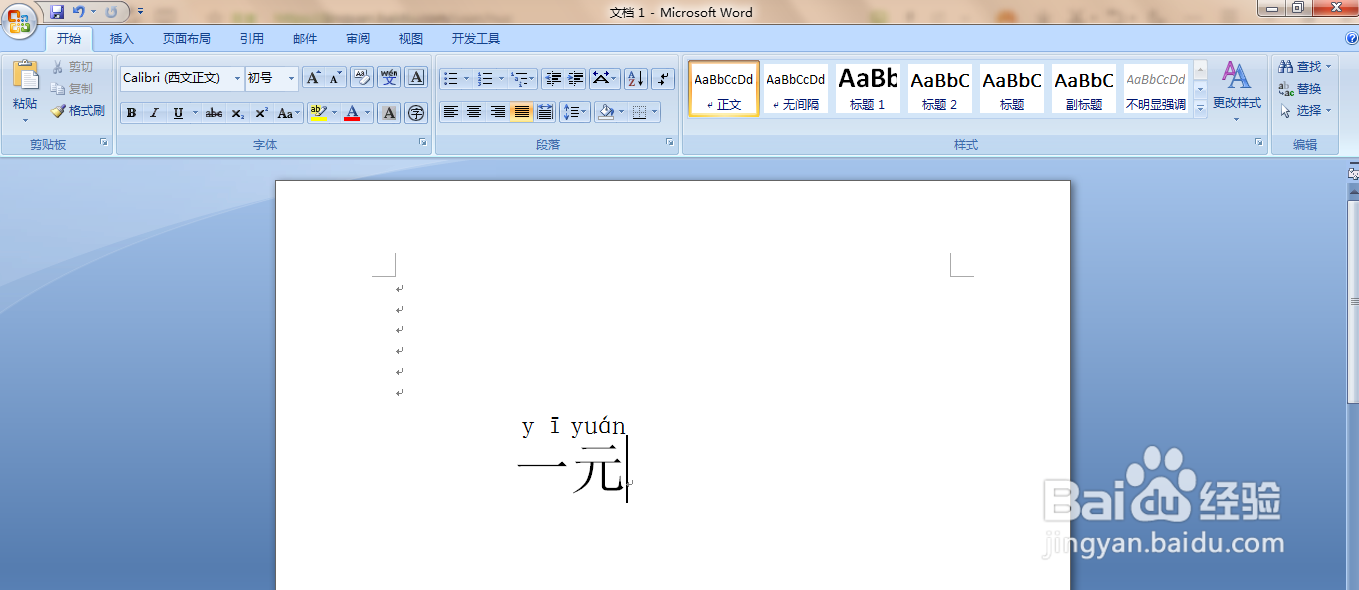
Task: Select the enclose characters (带圈字符) icon
Action: coord(415,113)
